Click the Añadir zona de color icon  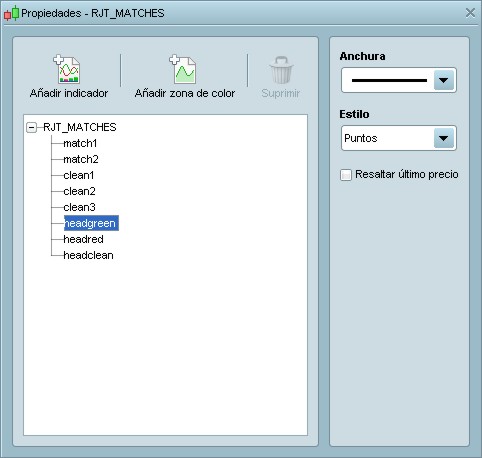point(183,69)
